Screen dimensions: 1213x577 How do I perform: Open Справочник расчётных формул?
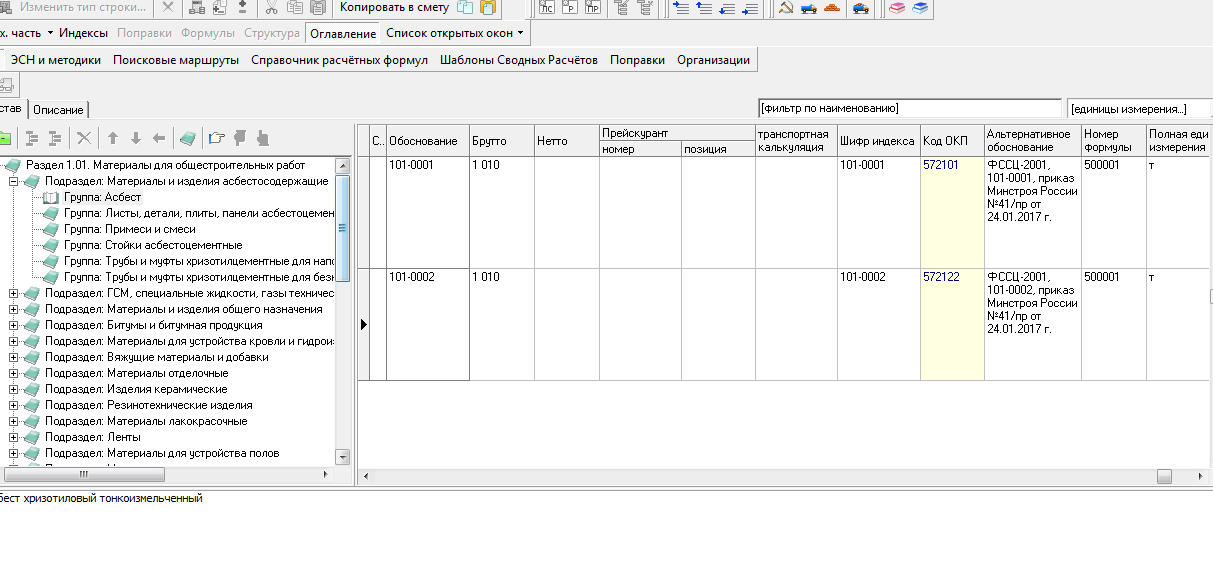click(339, 60)
